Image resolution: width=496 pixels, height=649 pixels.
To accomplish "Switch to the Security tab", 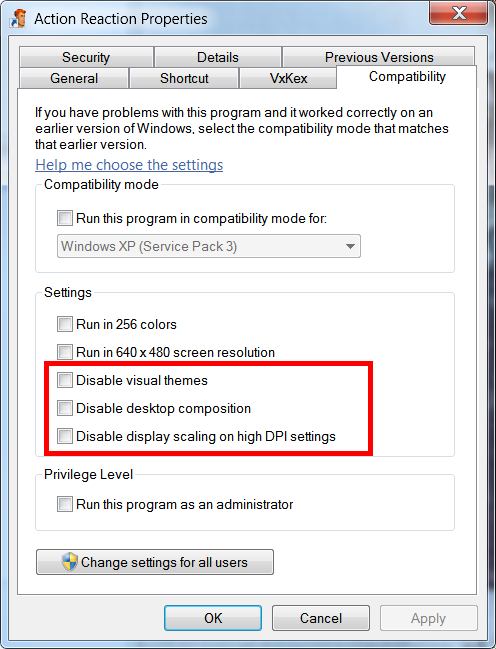I will 86,57.
